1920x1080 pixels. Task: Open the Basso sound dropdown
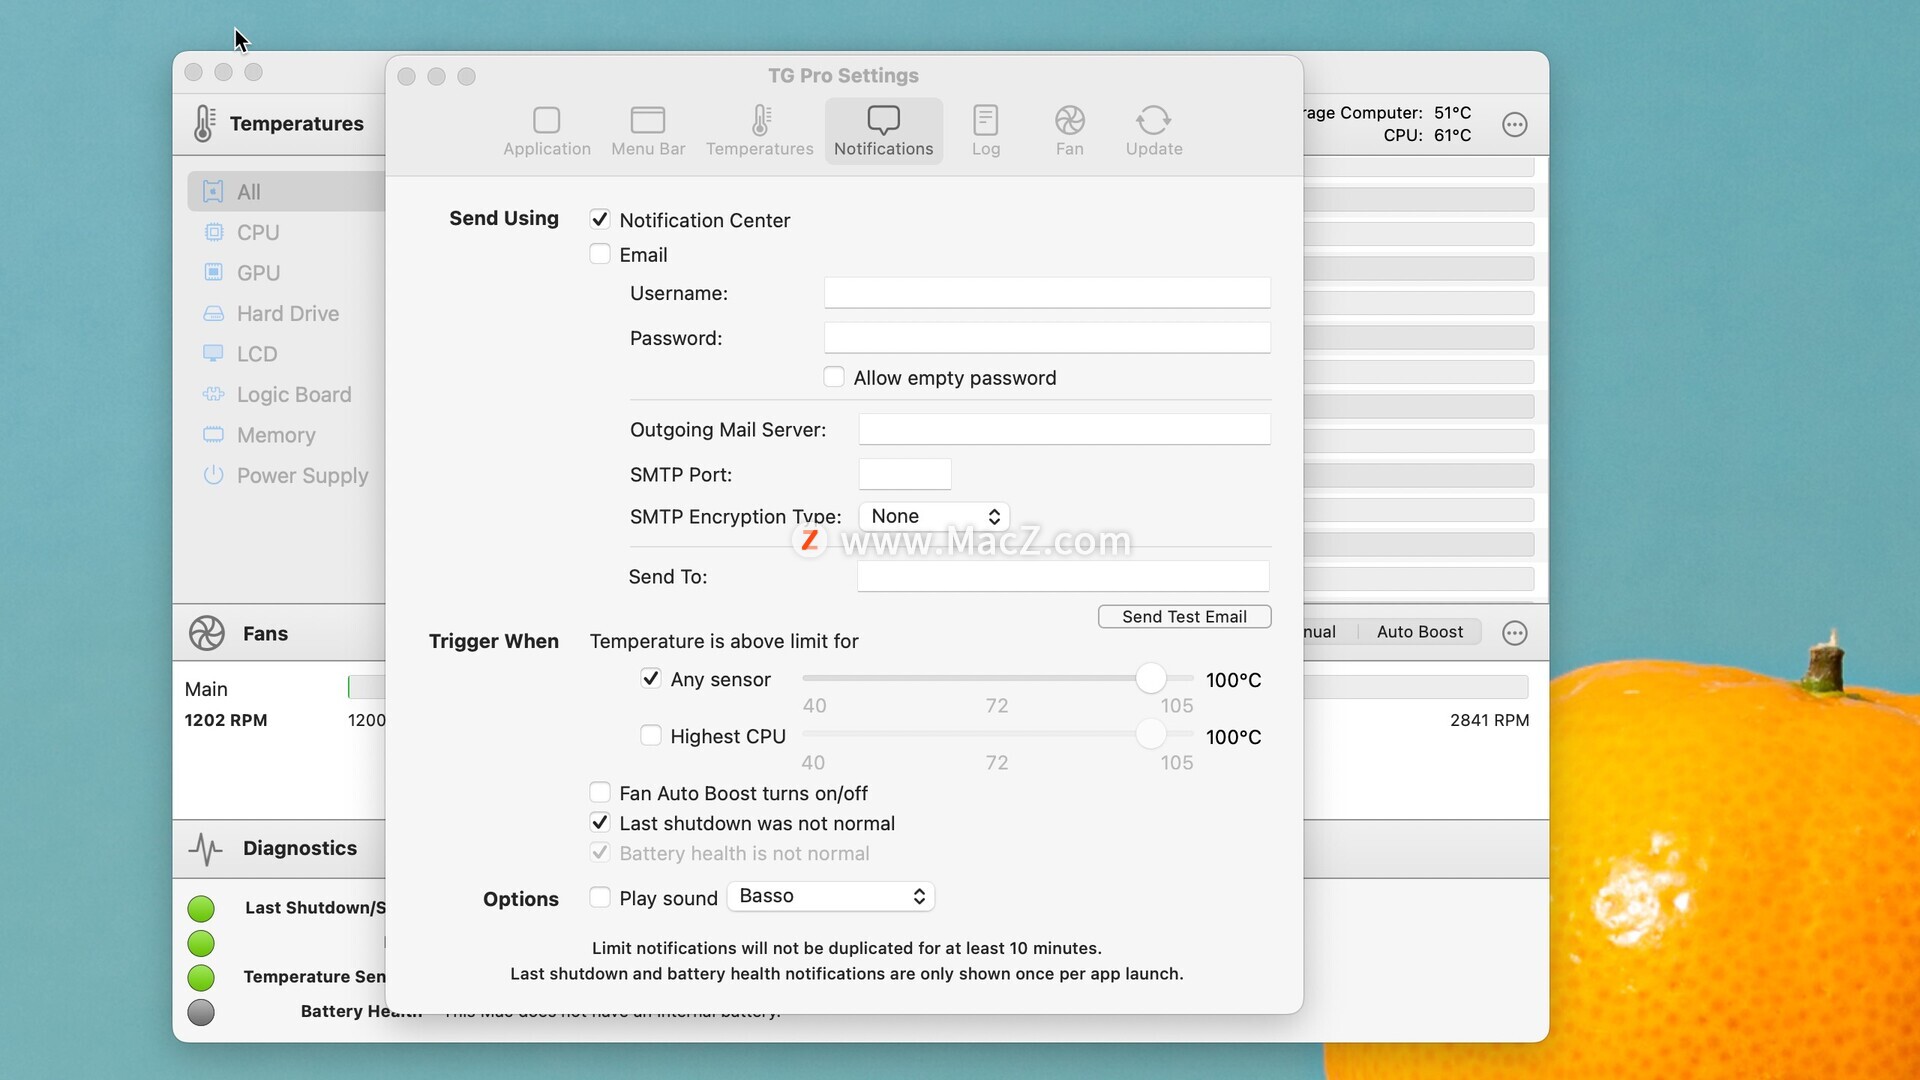click(831, 896)
